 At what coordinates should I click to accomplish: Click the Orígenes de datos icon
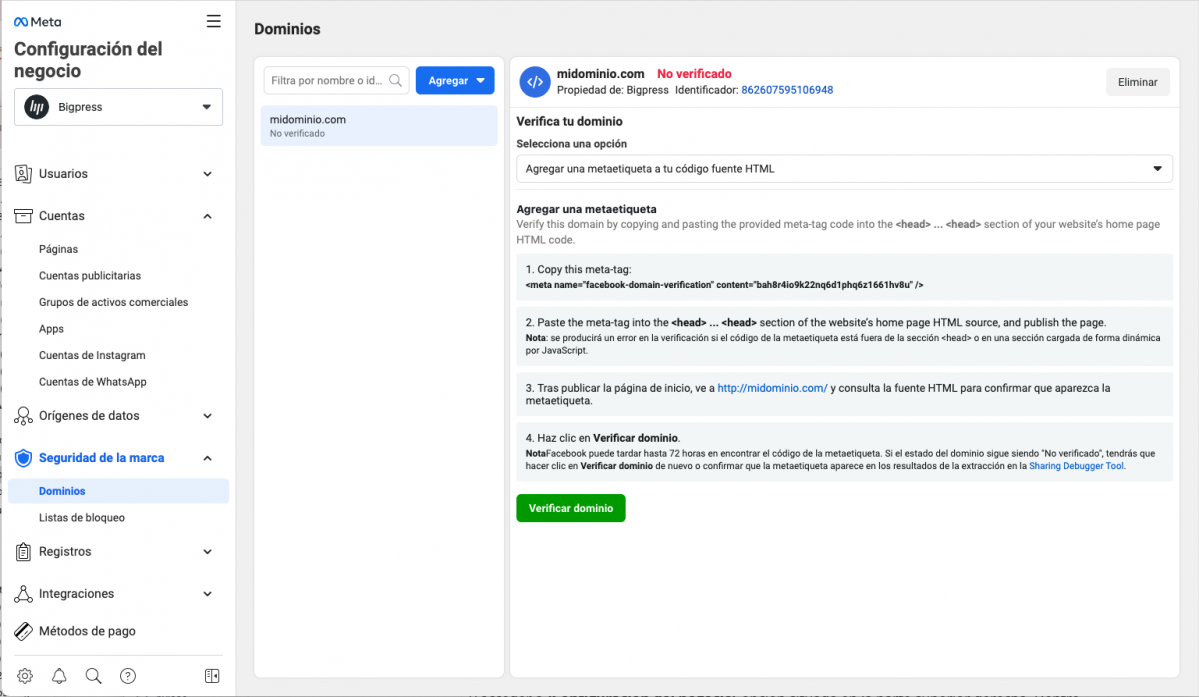coord(23,416)
